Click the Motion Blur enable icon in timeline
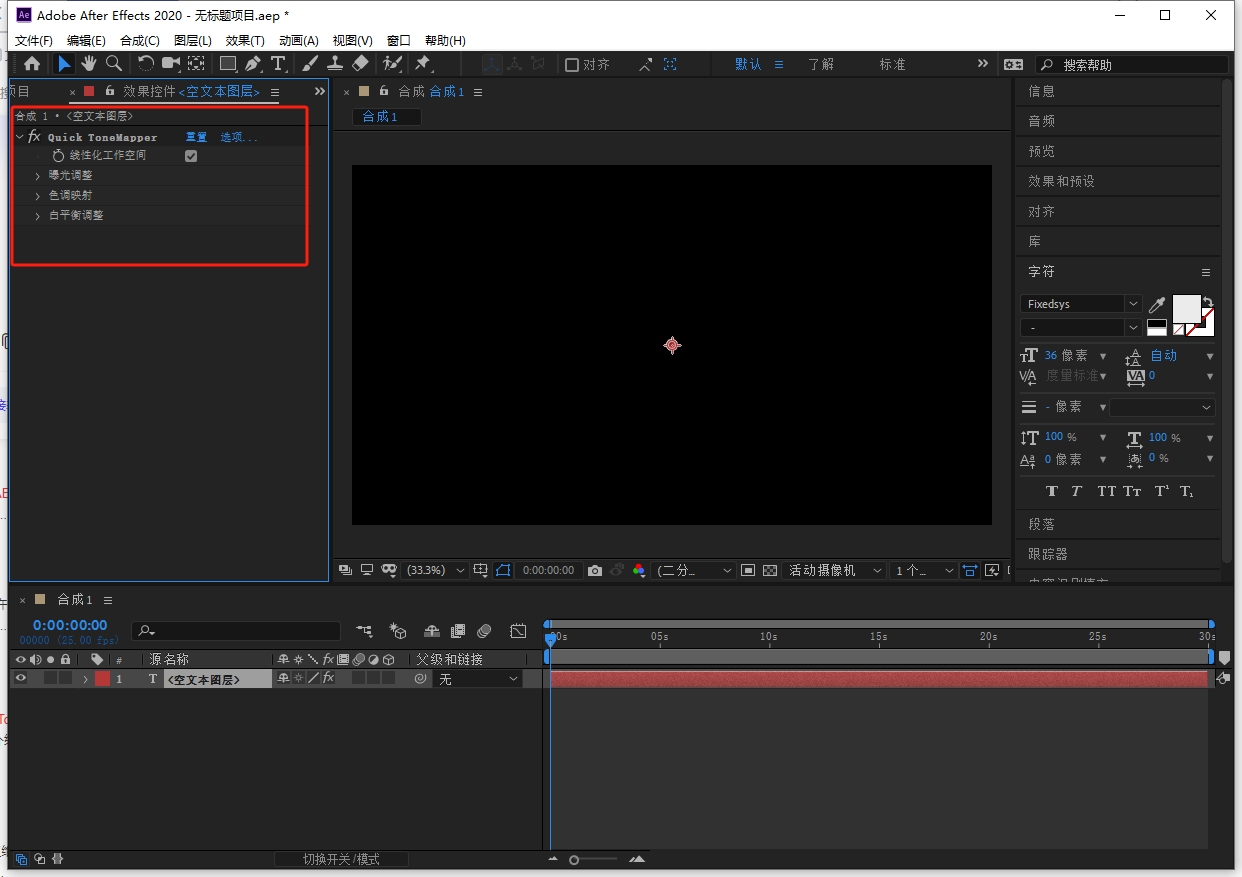Screen dimensions: 1242x877 click(x=484, y=631)
